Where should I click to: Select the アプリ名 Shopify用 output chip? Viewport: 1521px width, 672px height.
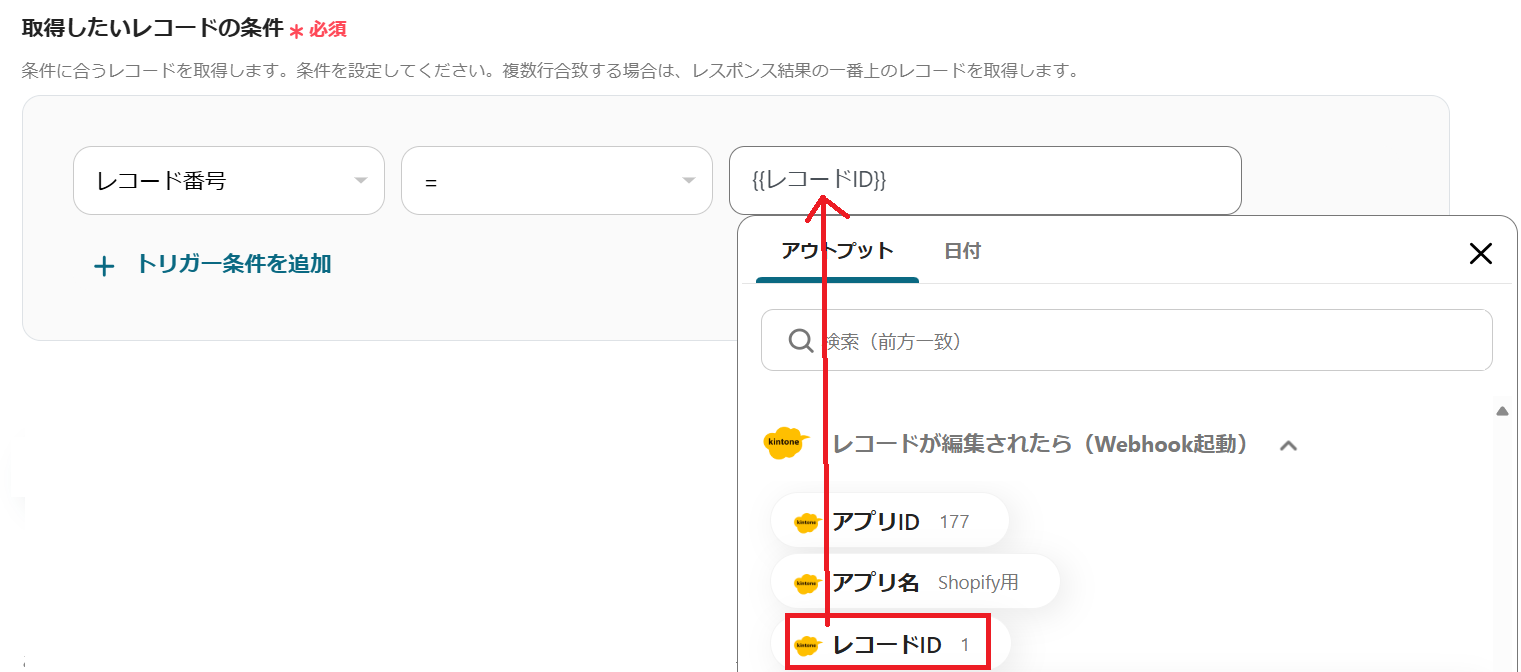pyautogui.click(x=915, y=582)
